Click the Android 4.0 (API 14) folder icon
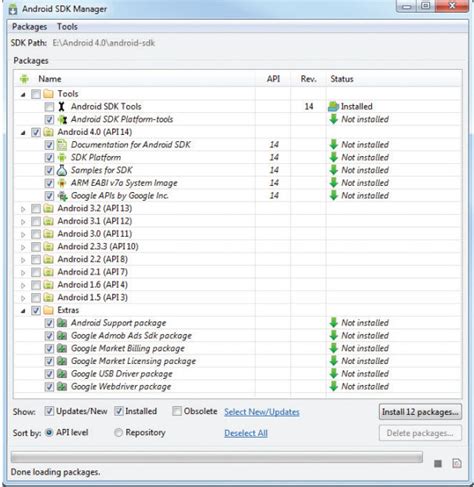This screenshot has width=474, height=487. 49,132
